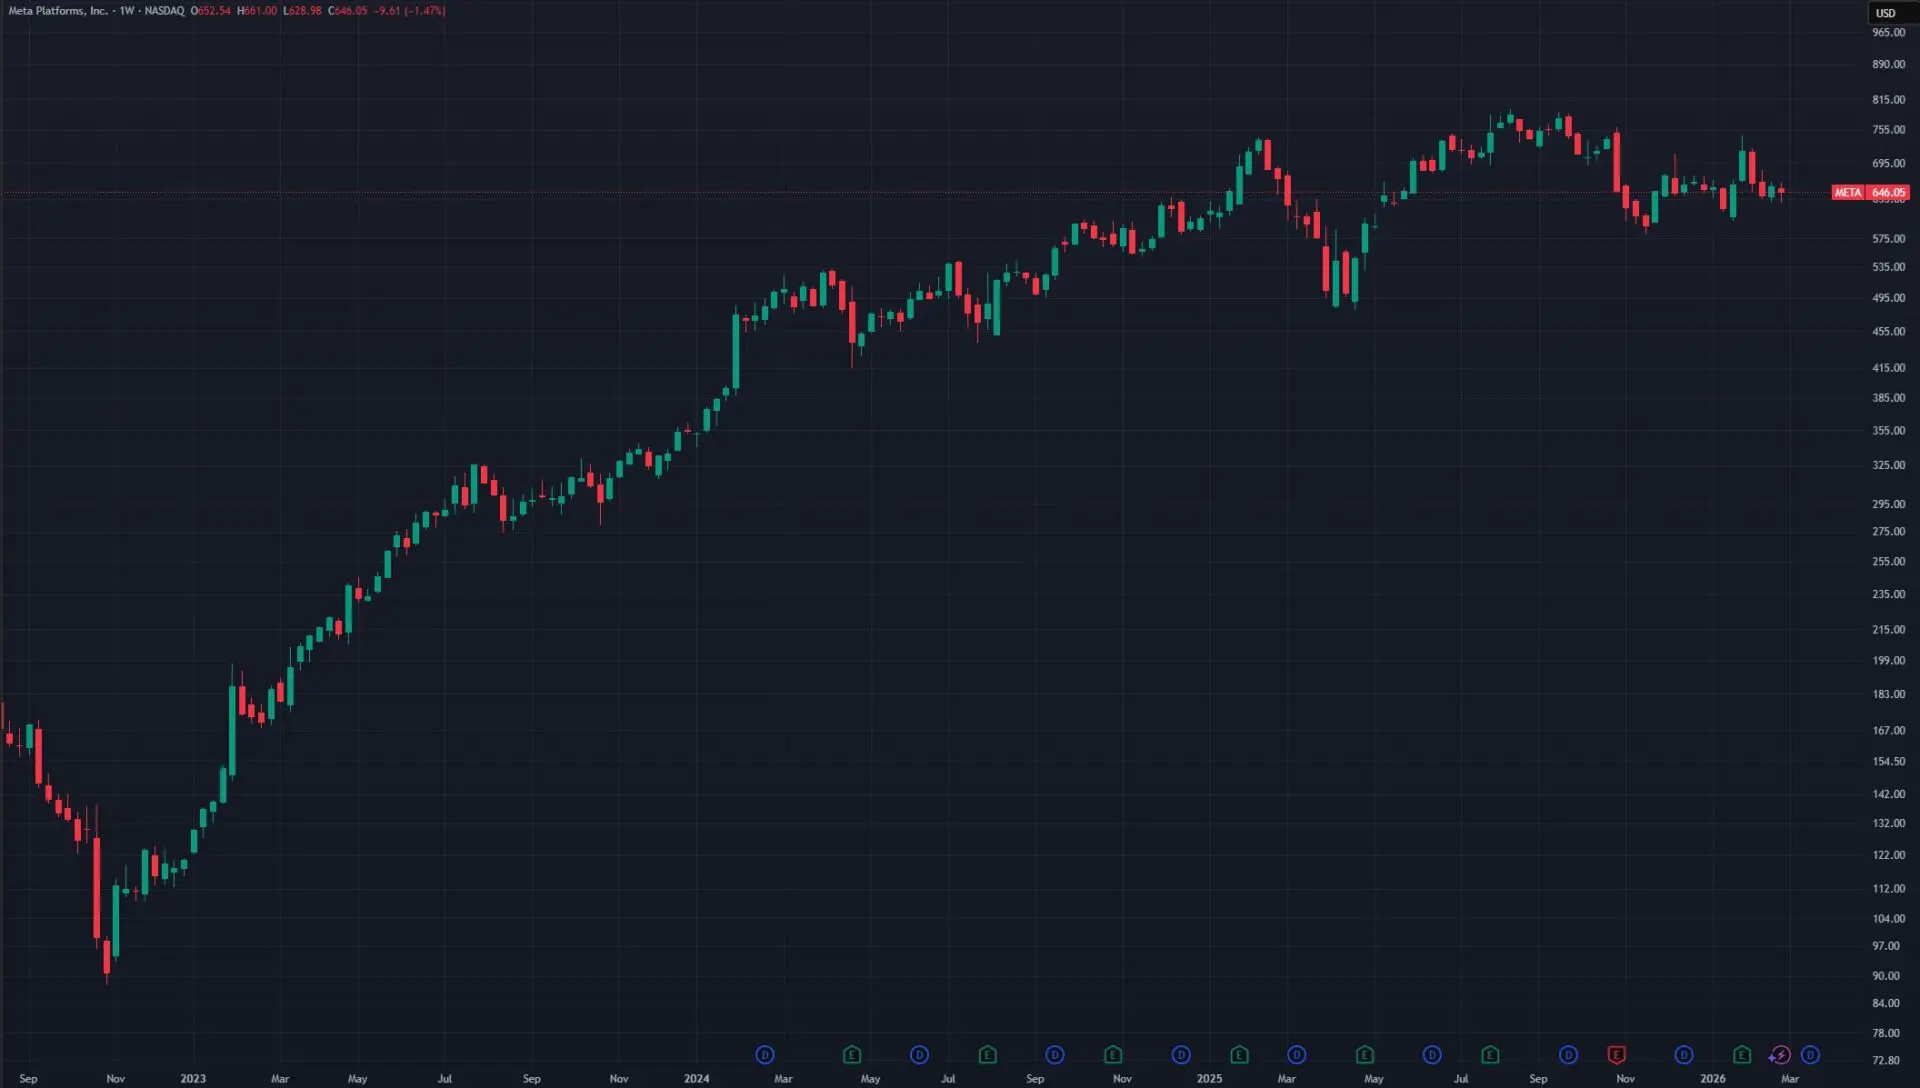The image size is (1920, 1088).
Task: Show the dividend marker before Jul 2025 label
Action: (1432, 1055)
